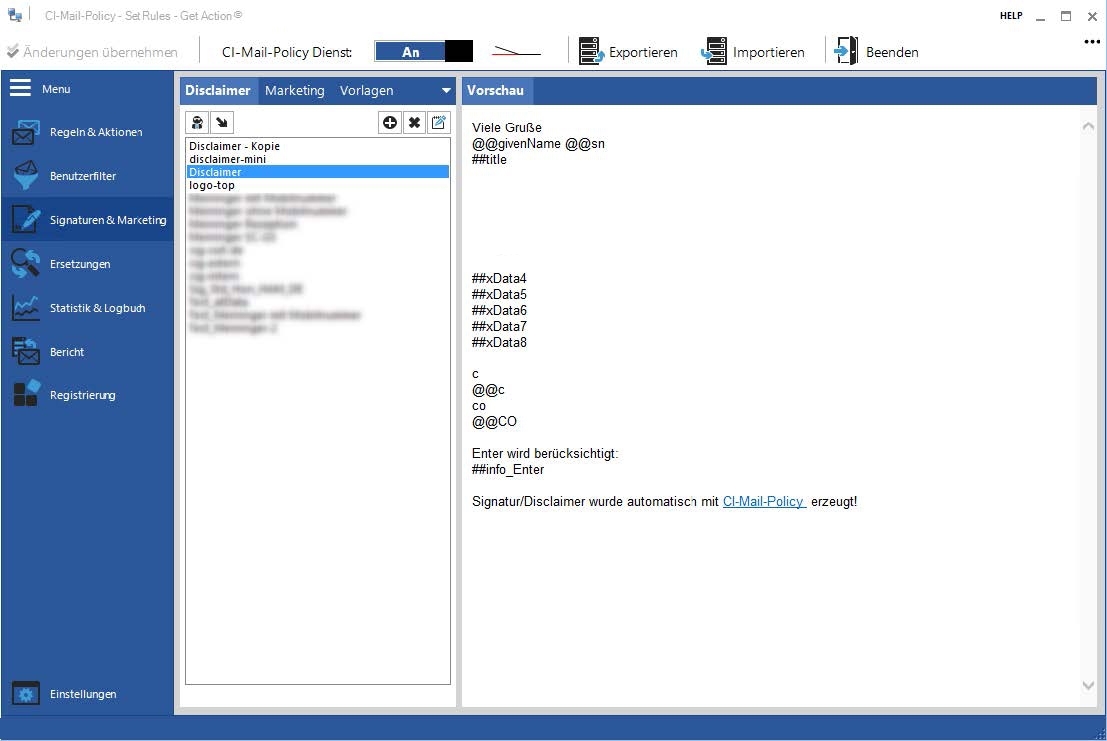1107x741 pixels.
Task: Click the app icon in the title bar
Action: coord(14,15)
